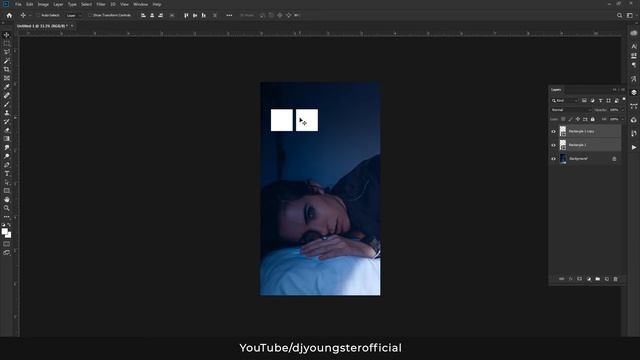This screenshot has height=360, width=640.
Task: Open the Actions play panel icon
Action: pyautogui.click(x=634, y=147)
